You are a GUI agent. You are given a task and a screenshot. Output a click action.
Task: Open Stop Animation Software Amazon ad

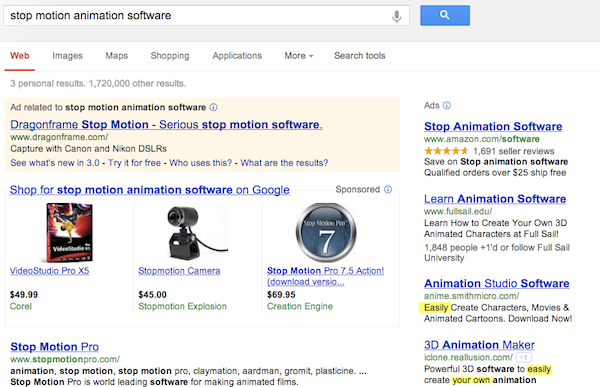[x=493, y=126]
